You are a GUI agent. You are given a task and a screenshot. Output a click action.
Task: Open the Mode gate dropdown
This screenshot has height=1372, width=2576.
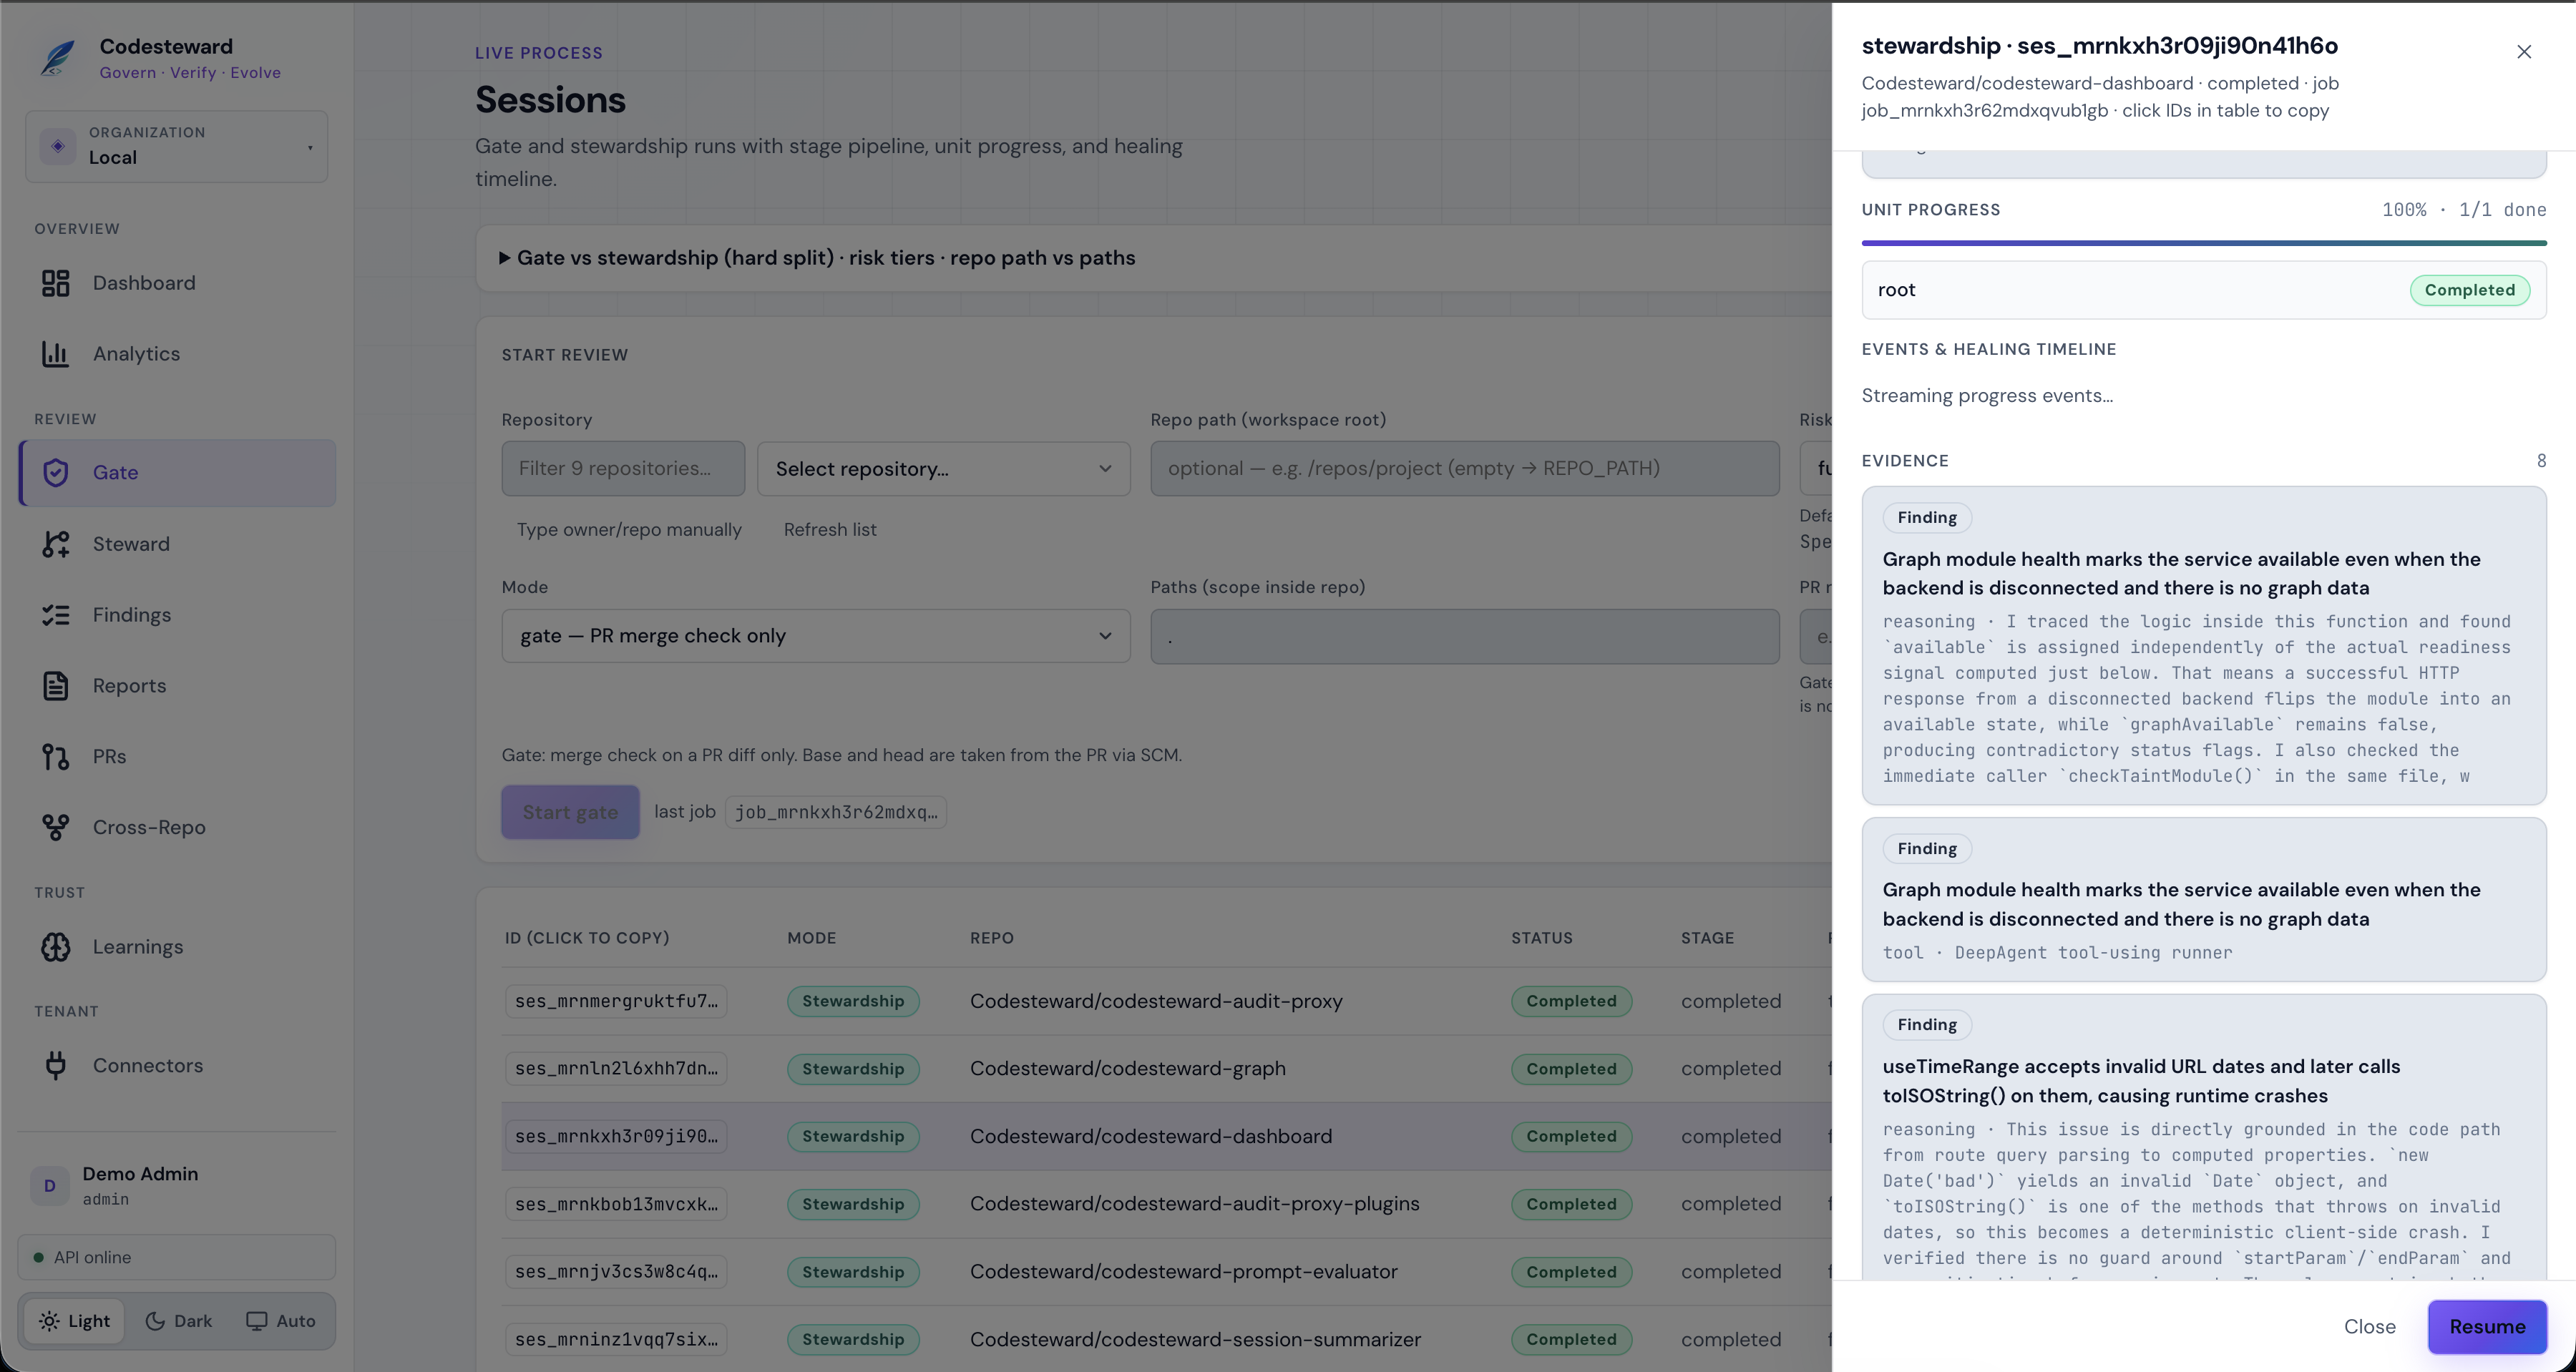pyautogui.click(x=816, y=636)
